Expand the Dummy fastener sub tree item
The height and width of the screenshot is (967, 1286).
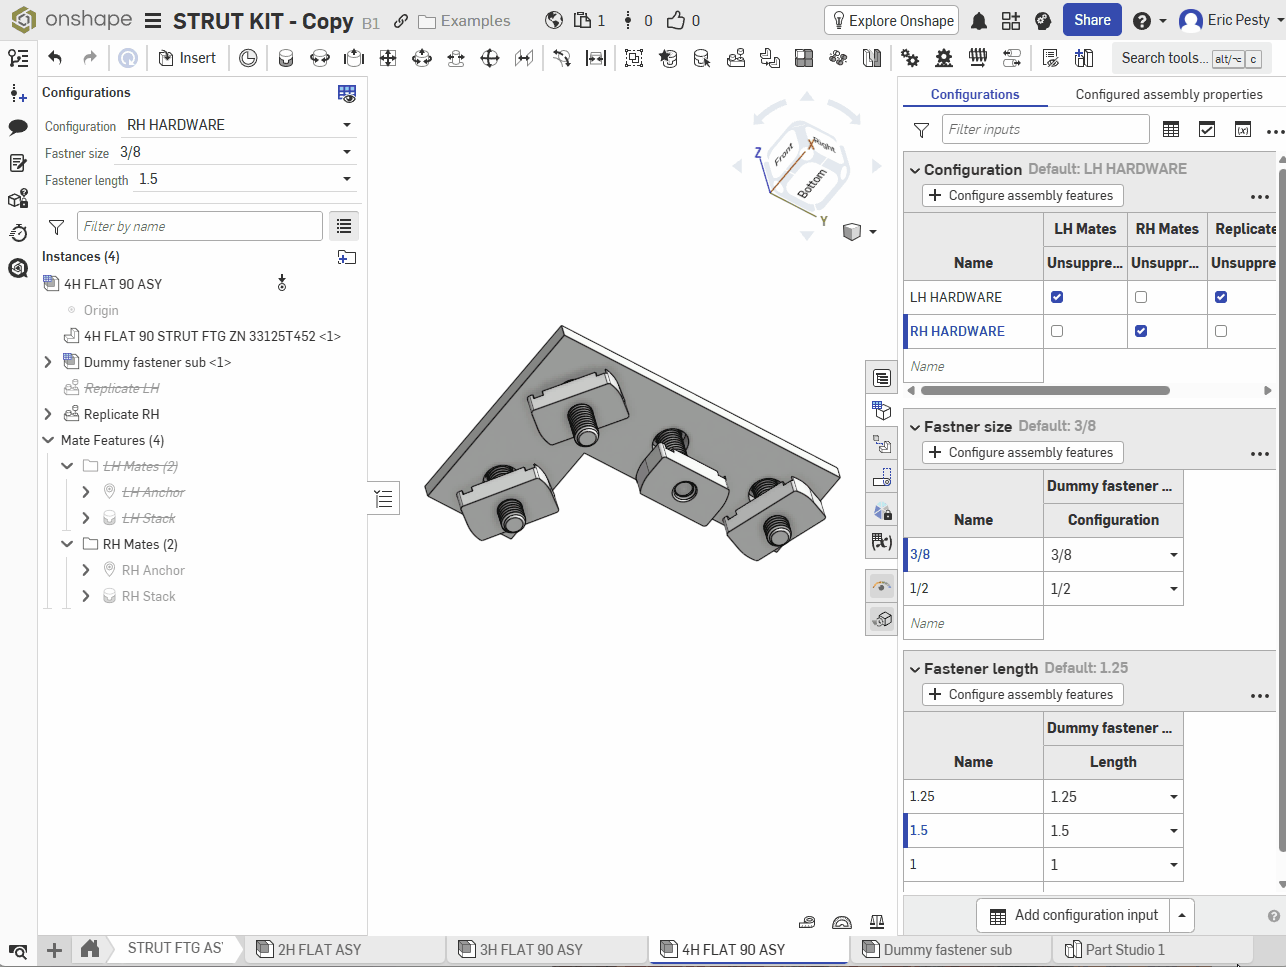click(48, 362)
